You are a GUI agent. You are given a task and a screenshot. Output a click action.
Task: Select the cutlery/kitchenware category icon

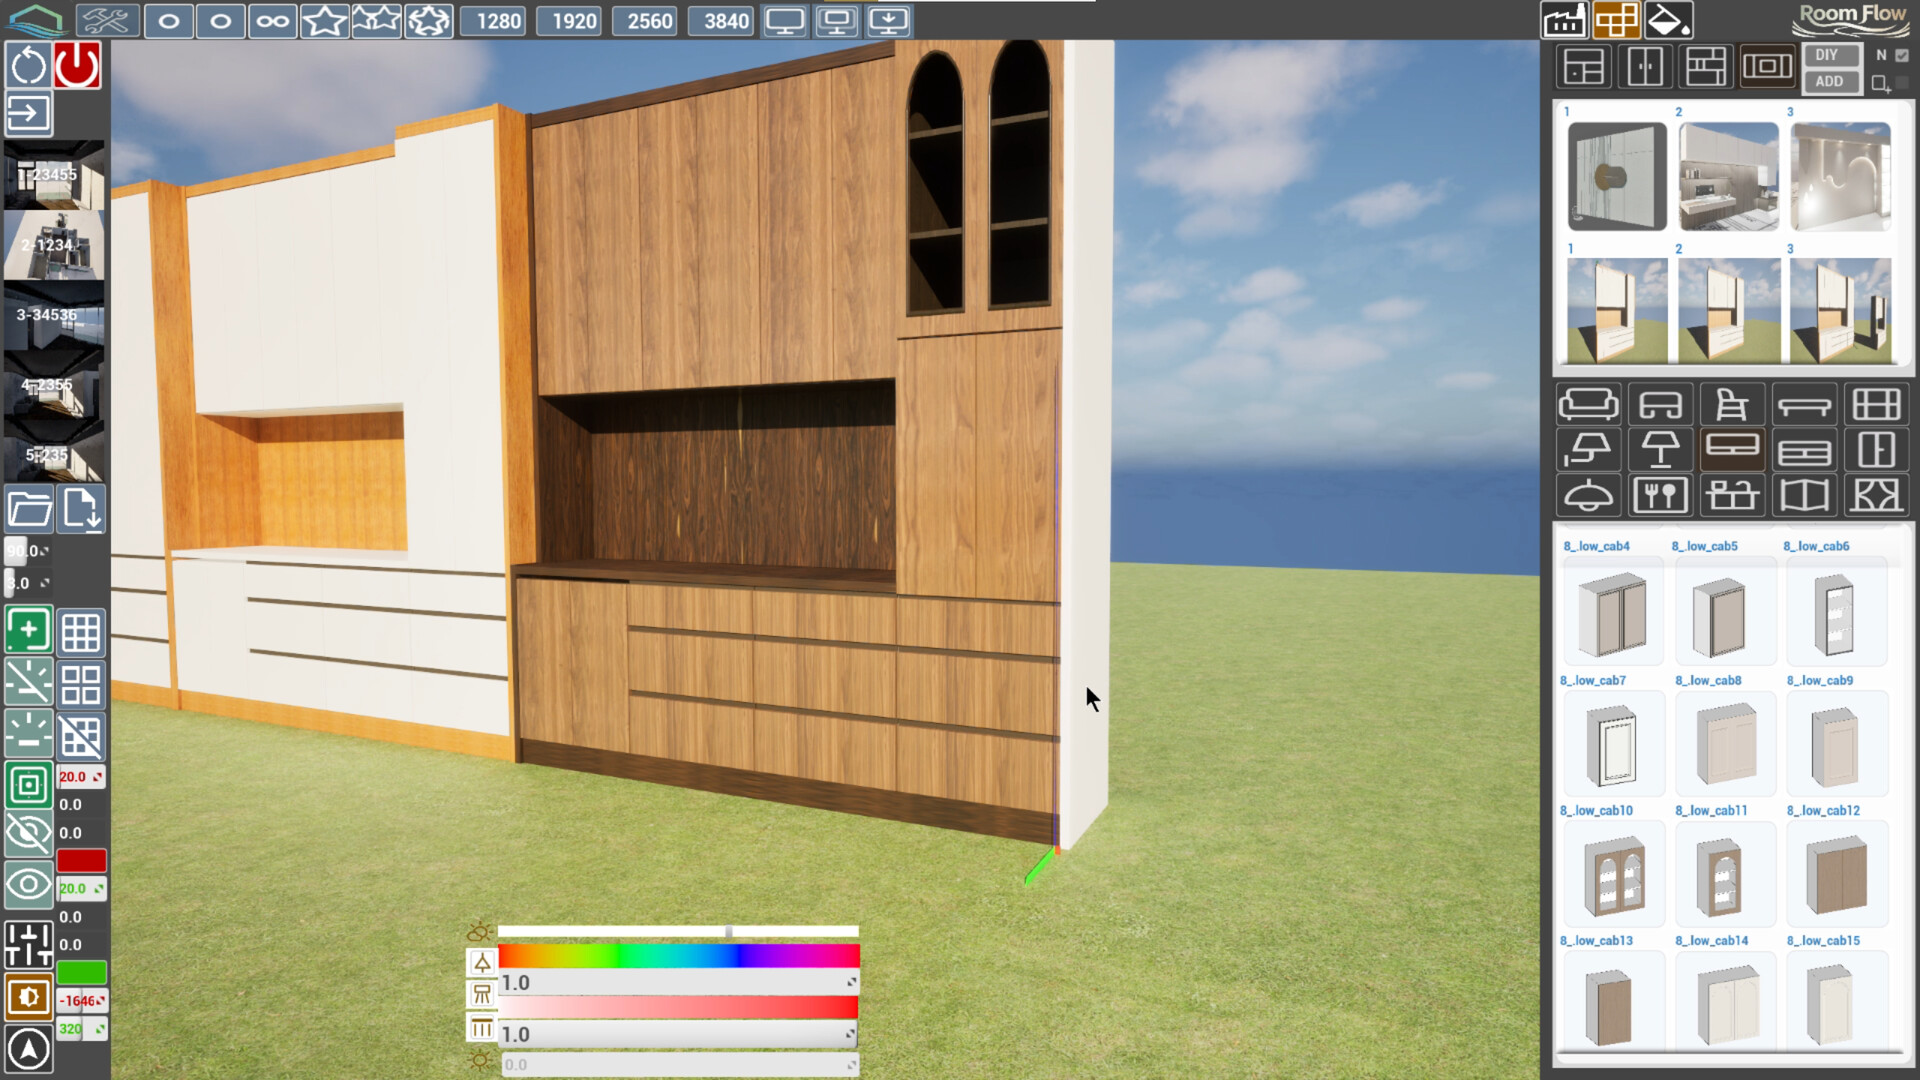[x=1660, y=494]
